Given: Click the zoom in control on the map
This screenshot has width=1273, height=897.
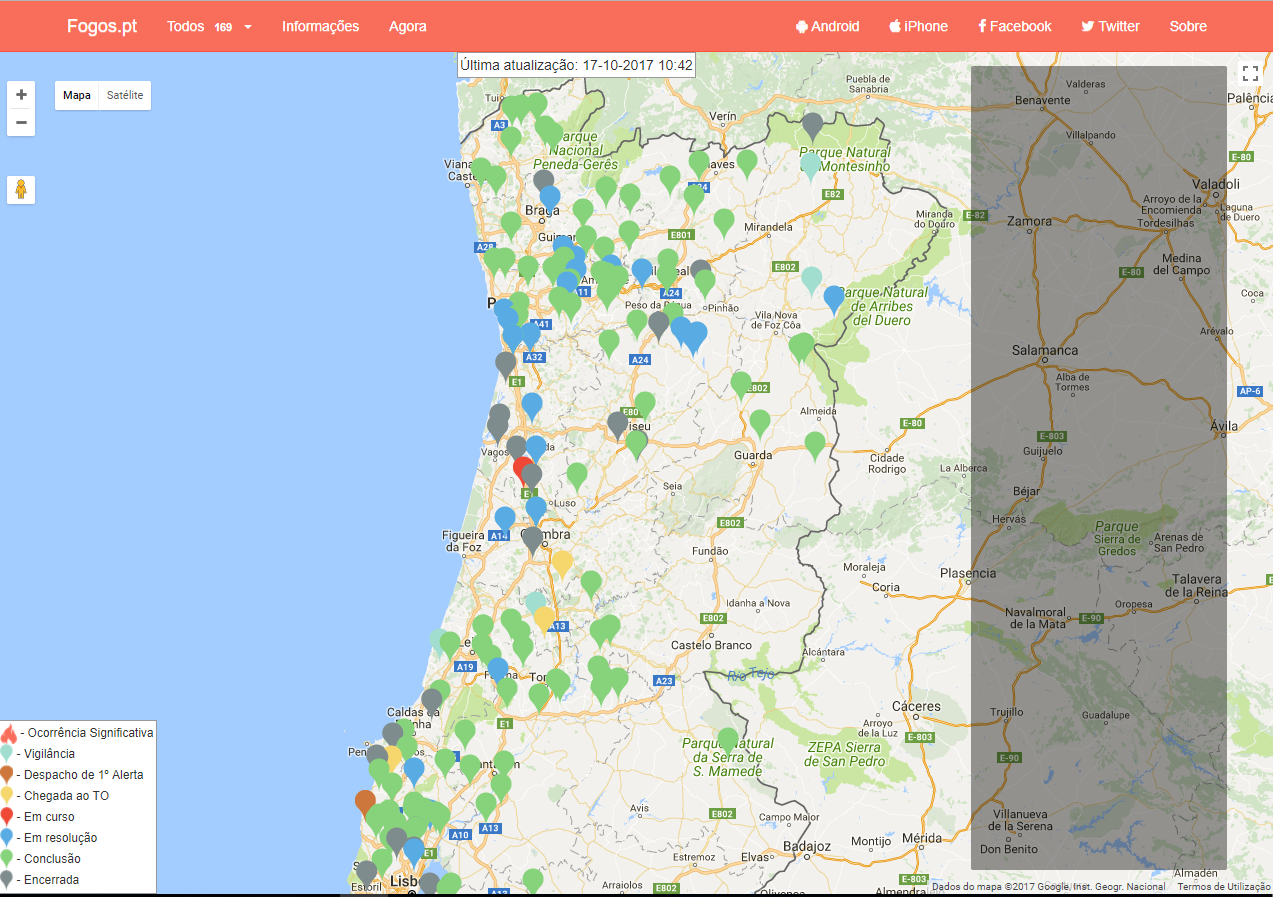Looking at the screenshot, I should pyautogui.click(x=20, y=93).
